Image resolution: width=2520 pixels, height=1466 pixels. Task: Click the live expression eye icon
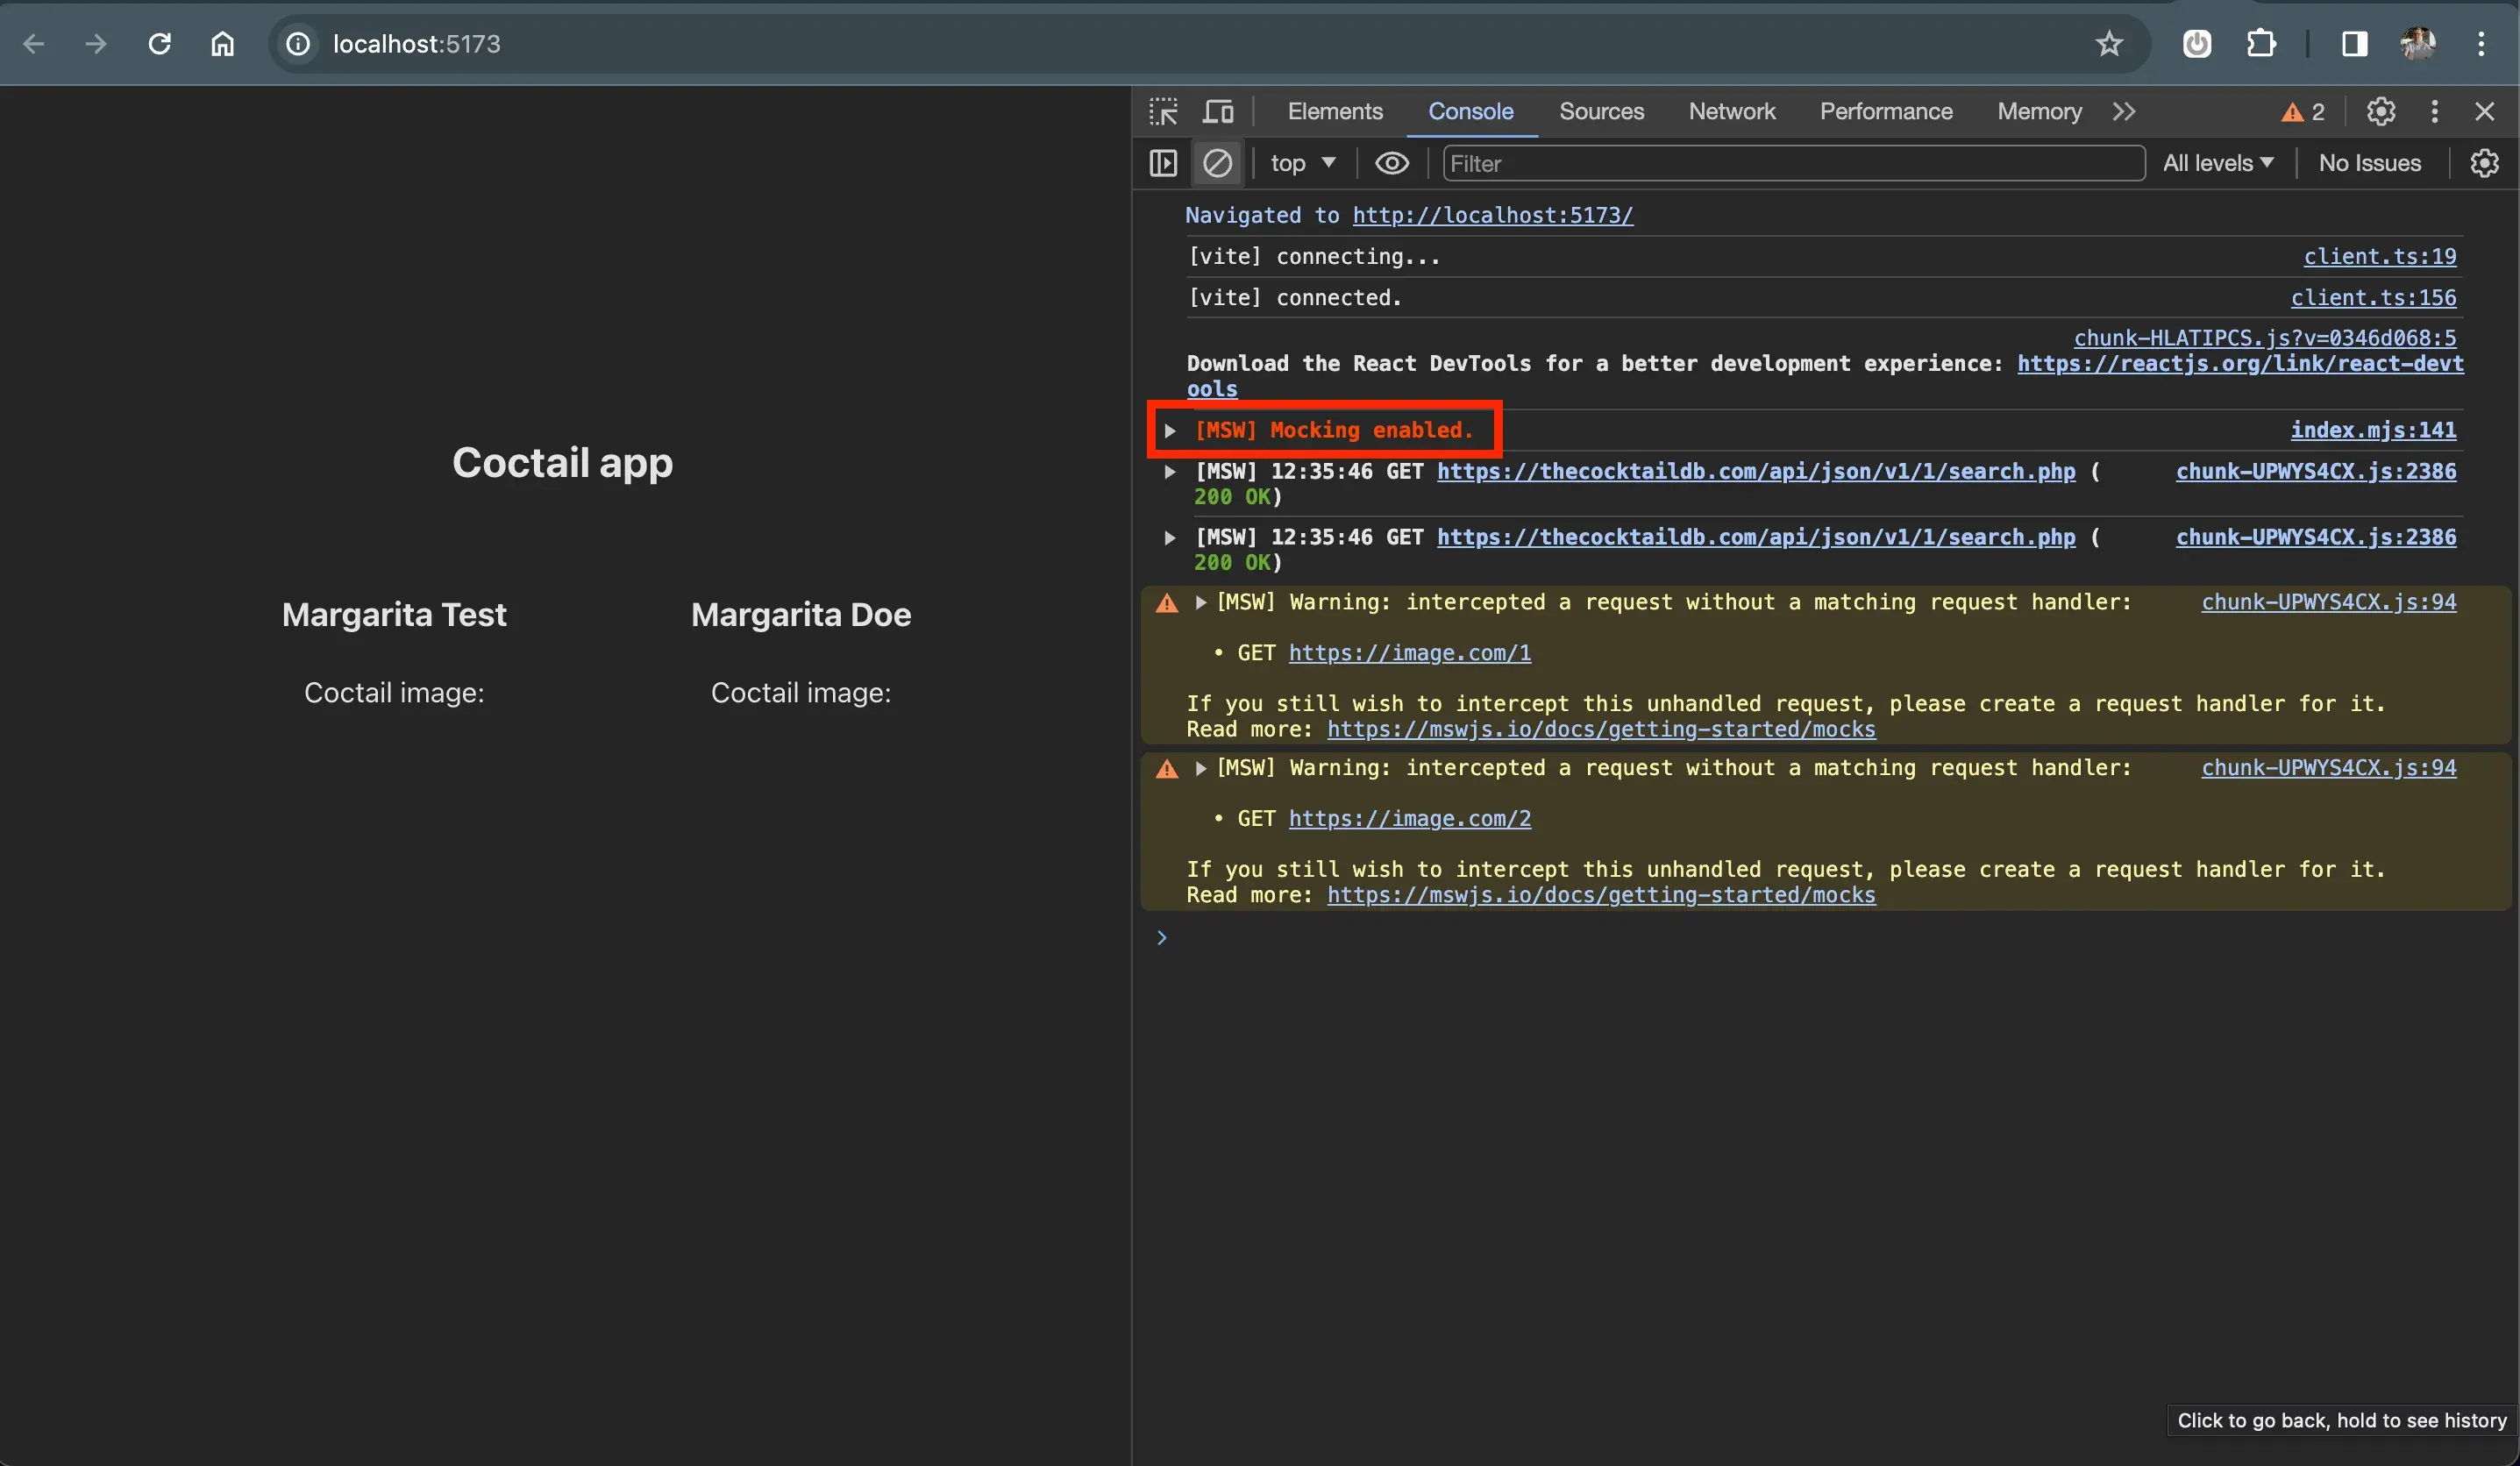coord(1391,163)
